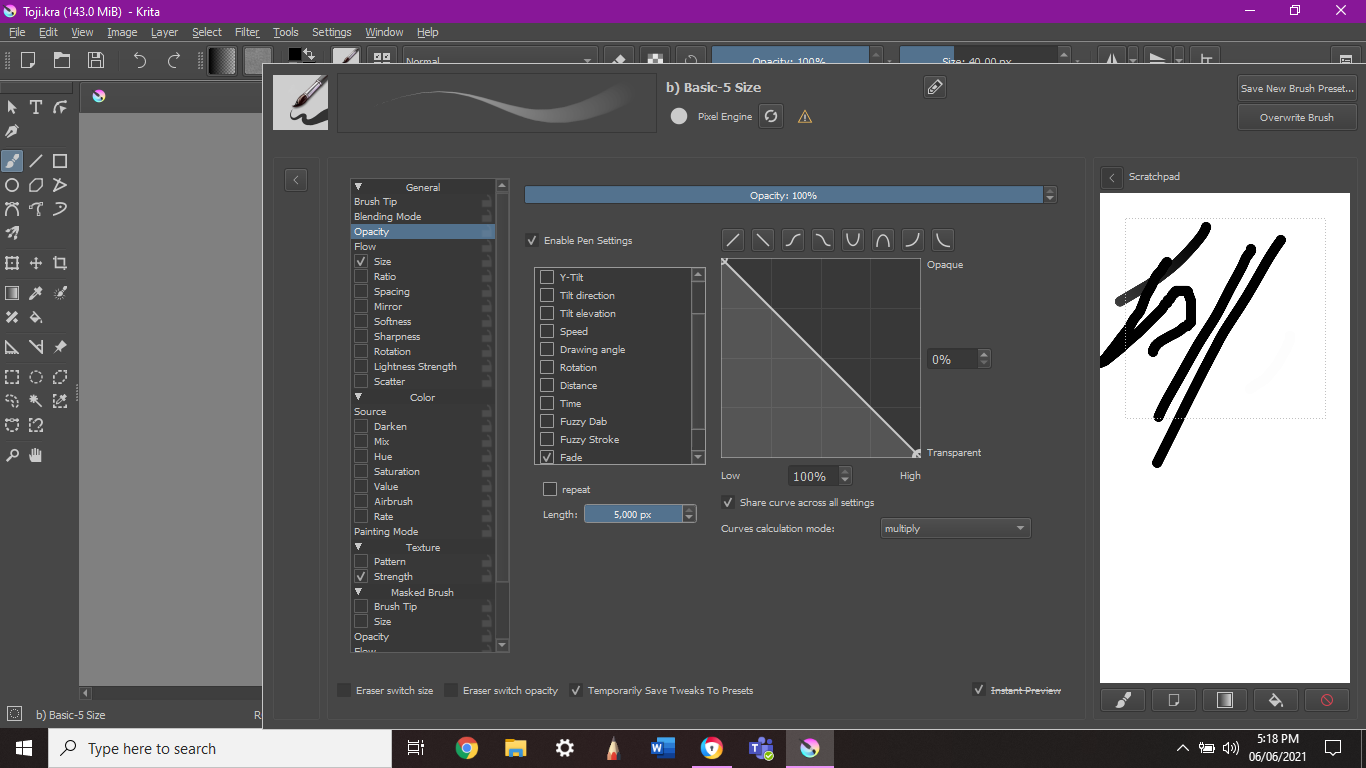Image resolution: width=1366 pixels, height=768 pixels.
Task: Create a new document from the toolbar
Action: tap(28, 60)
